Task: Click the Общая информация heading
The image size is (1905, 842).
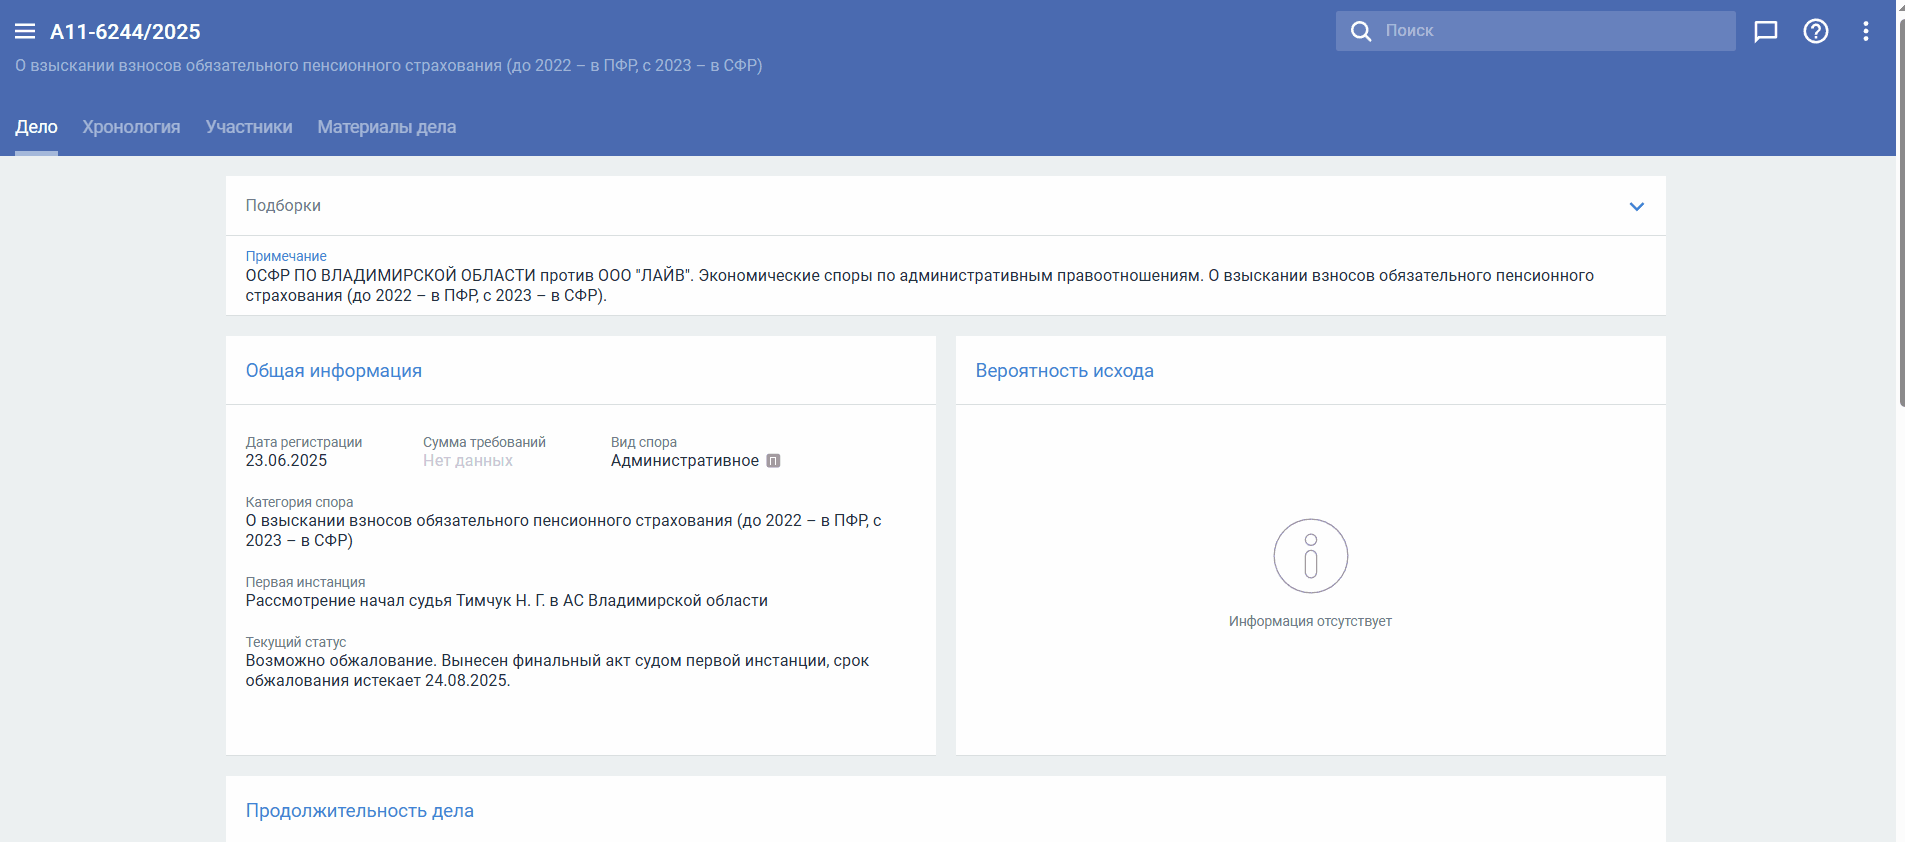Action: click(x=334, y=371)
